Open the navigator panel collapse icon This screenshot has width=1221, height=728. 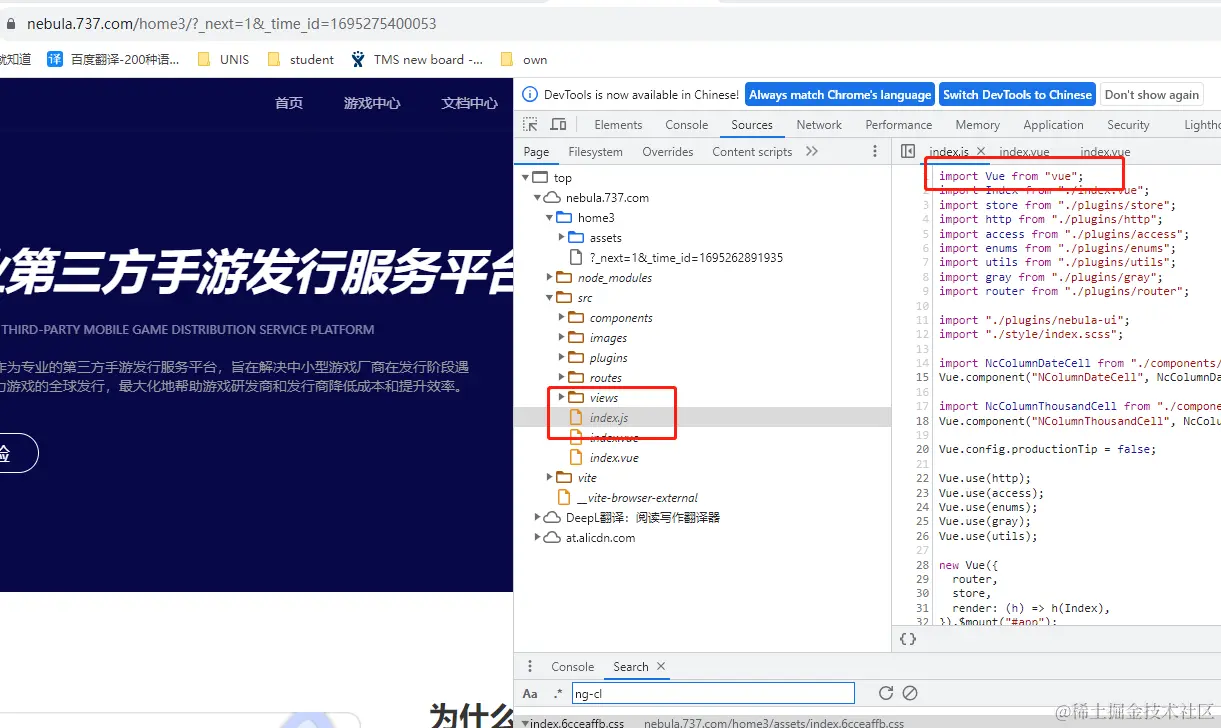908,152
